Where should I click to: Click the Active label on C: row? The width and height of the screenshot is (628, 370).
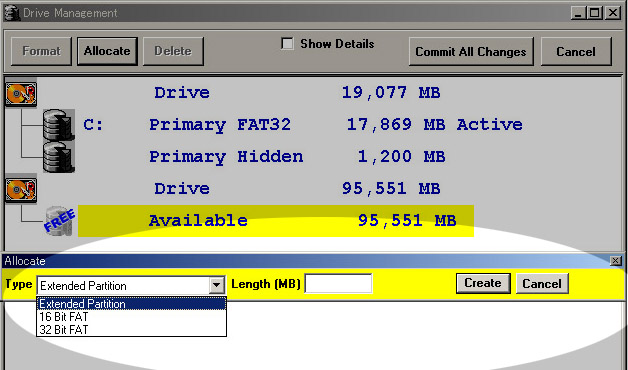(489, 125)
